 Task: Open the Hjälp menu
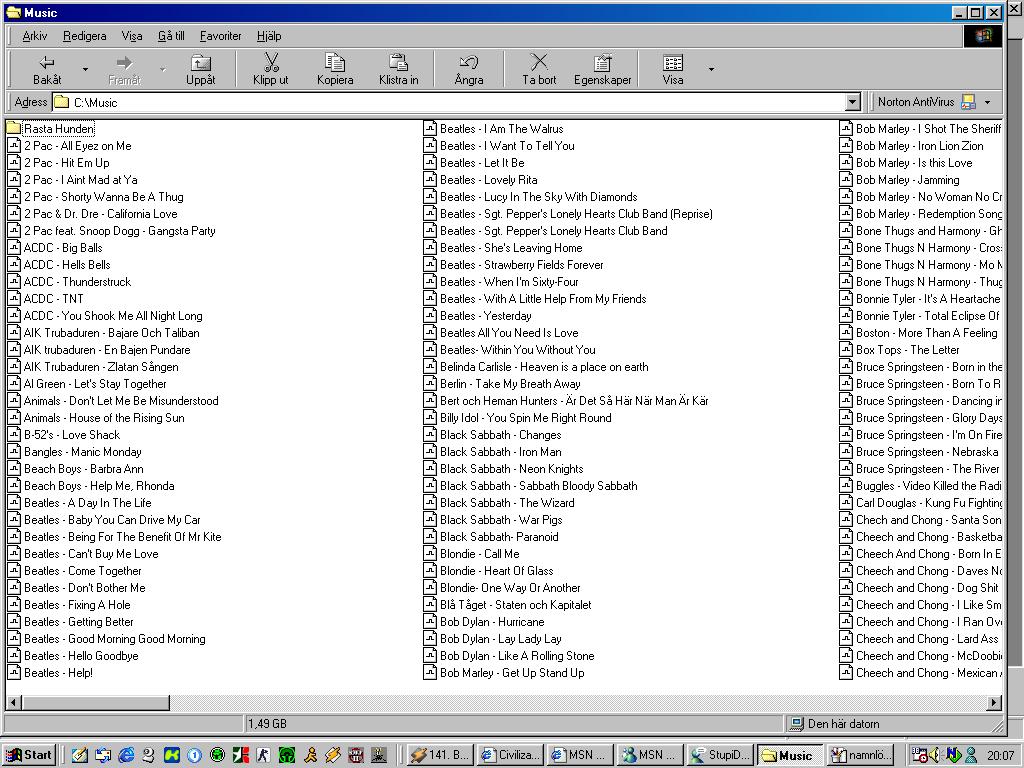click(x=269, y=36)
